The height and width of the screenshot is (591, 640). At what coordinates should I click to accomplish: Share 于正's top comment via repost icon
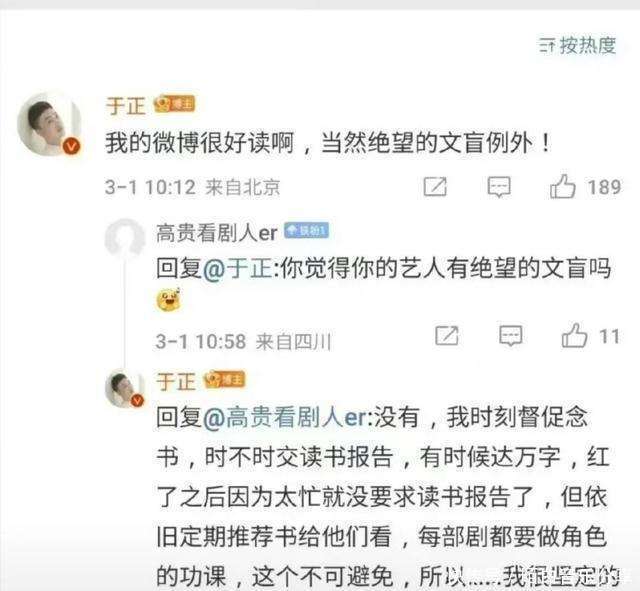click(435, 187)
